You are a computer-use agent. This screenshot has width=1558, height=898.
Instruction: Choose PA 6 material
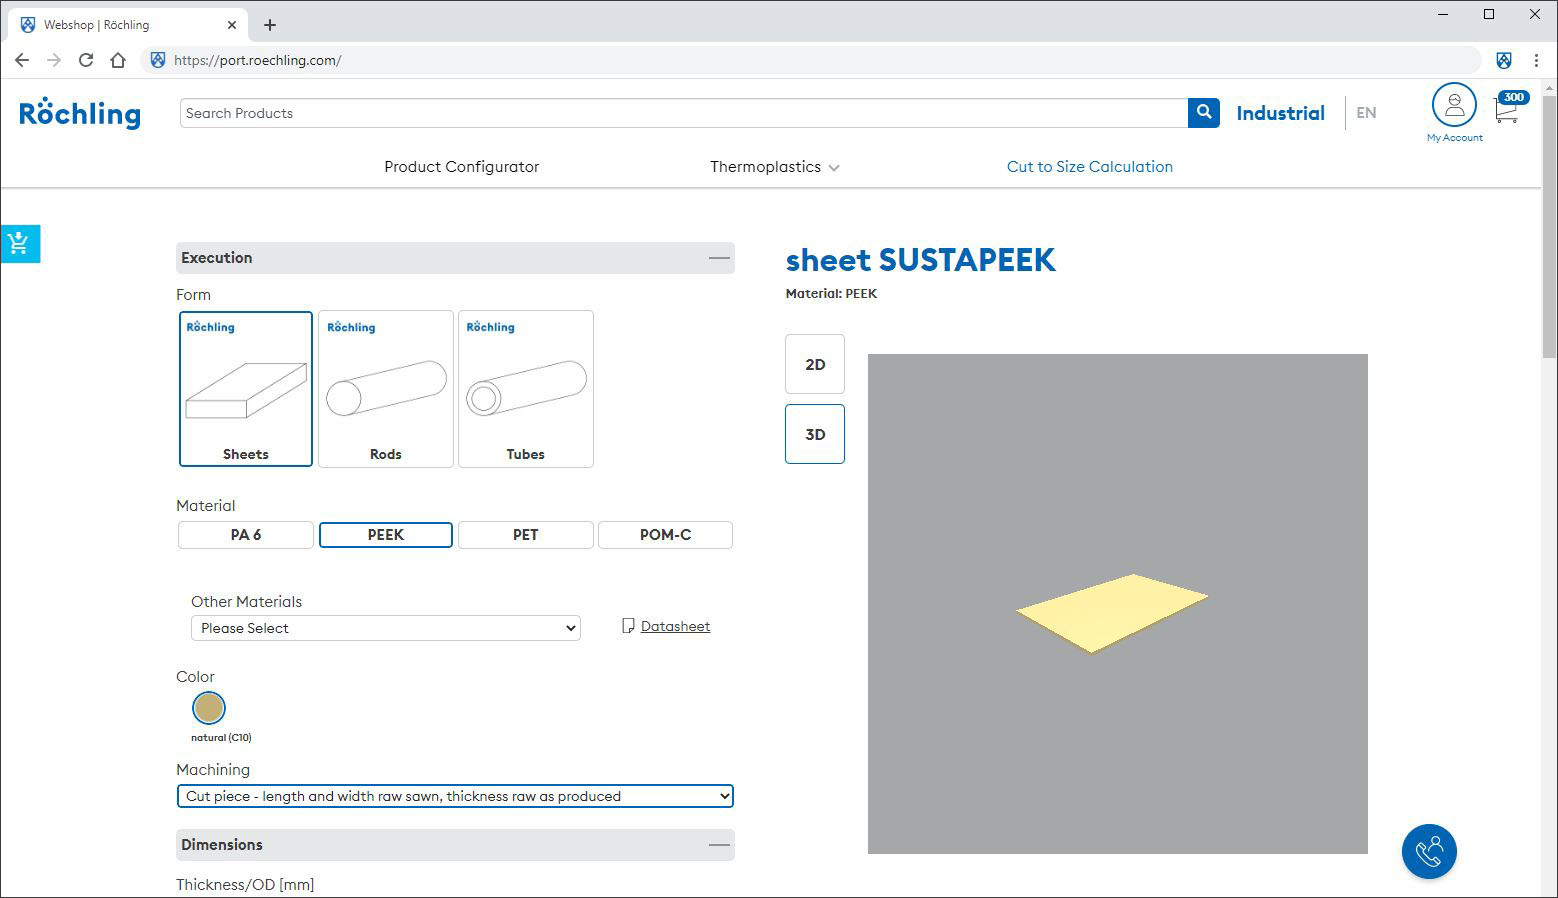point(246,535)
